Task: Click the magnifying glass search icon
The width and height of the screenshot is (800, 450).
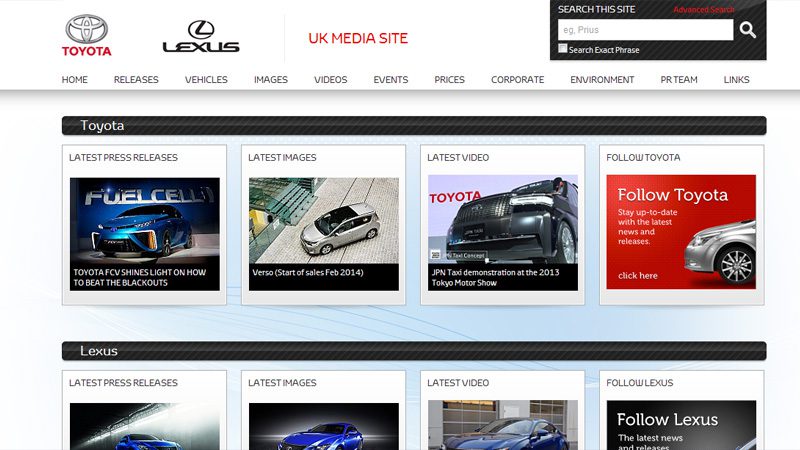Action: (x=747, y=30)
